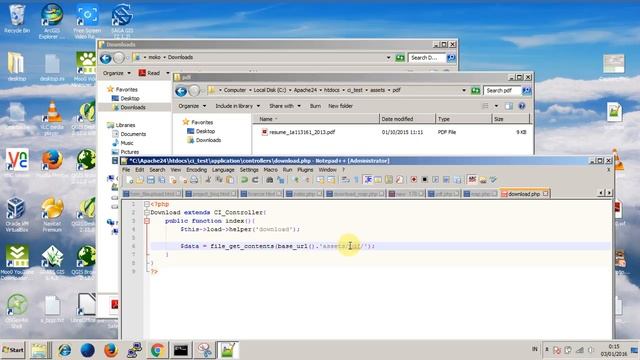Undo with the green arrow icon
The image size is (640, 360).
[244, 180]
